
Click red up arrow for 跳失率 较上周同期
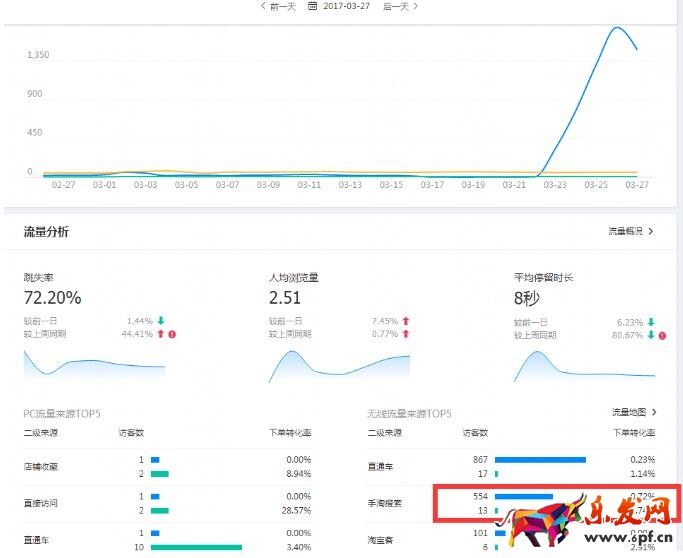pos(161,334)
